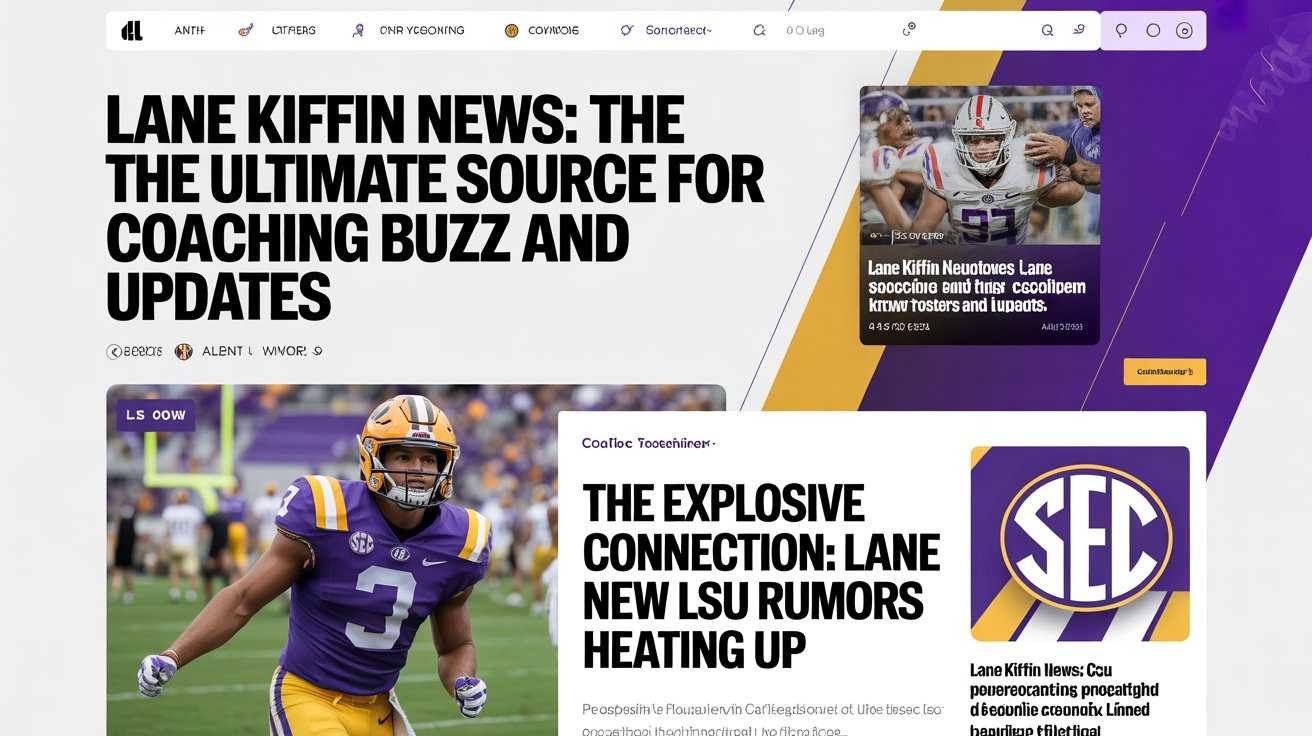Screen dimensions: 1312x736
Task: Click the target circle icon at the nav bar end
Action: 1185,31
